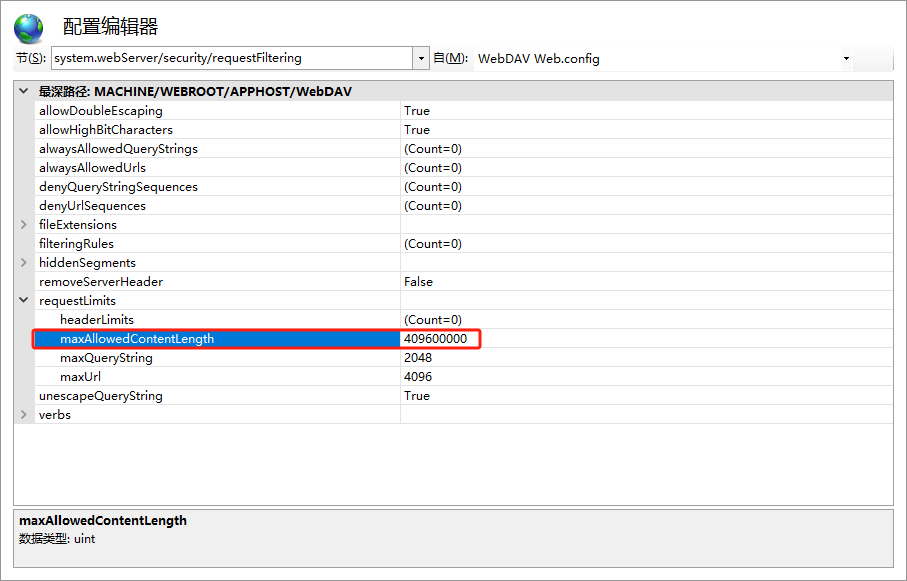907x581 pixels.
Task: Collapse the requestLimits node
Action: coord(23,301)
